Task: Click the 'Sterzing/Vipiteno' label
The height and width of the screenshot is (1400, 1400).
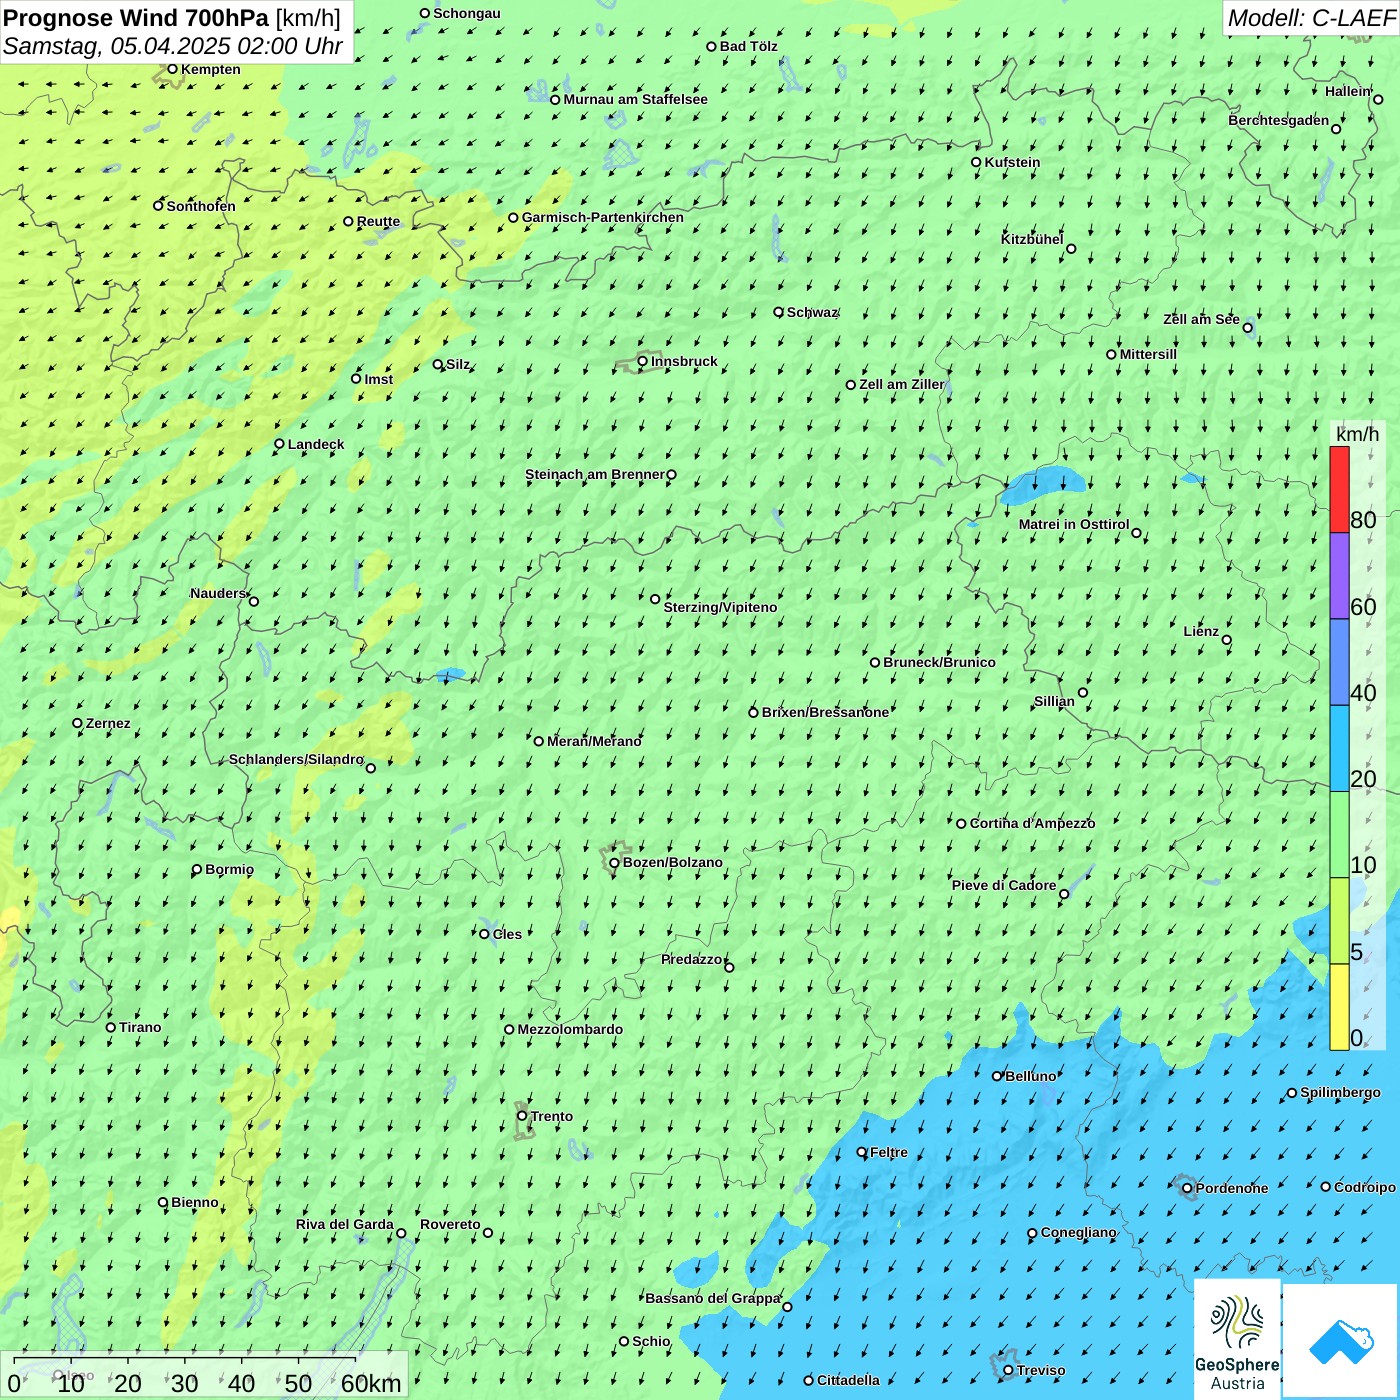Action: click(x=720, y=607)
